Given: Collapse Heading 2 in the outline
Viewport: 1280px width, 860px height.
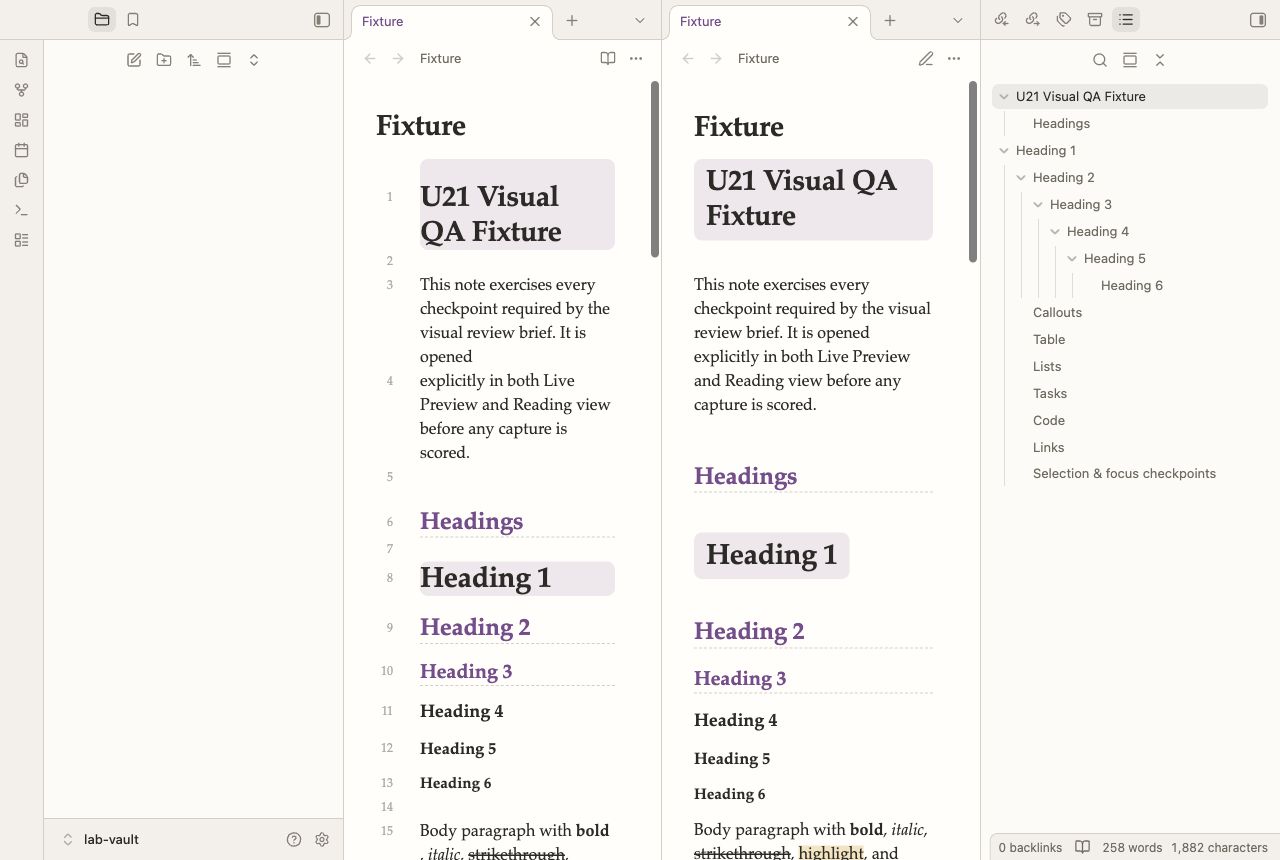Looking at the screenshot, I should tap(1021, 178).
